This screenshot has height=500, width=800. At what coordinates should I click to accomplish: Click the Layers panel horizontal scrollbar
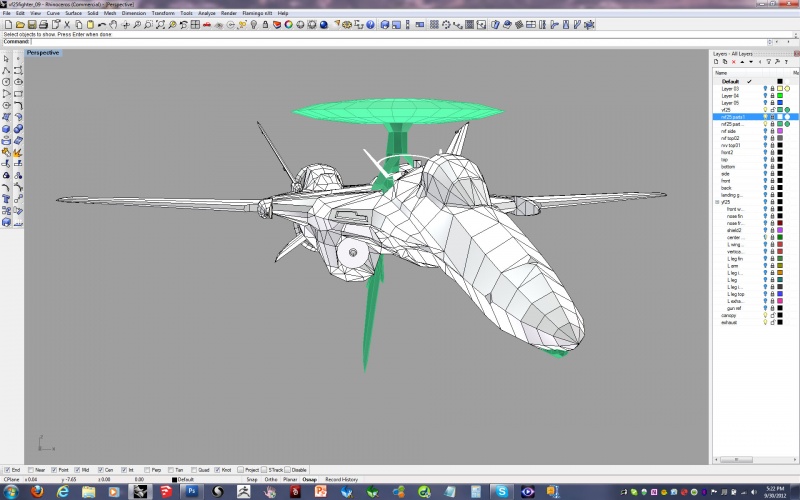[x=754, y=460]
